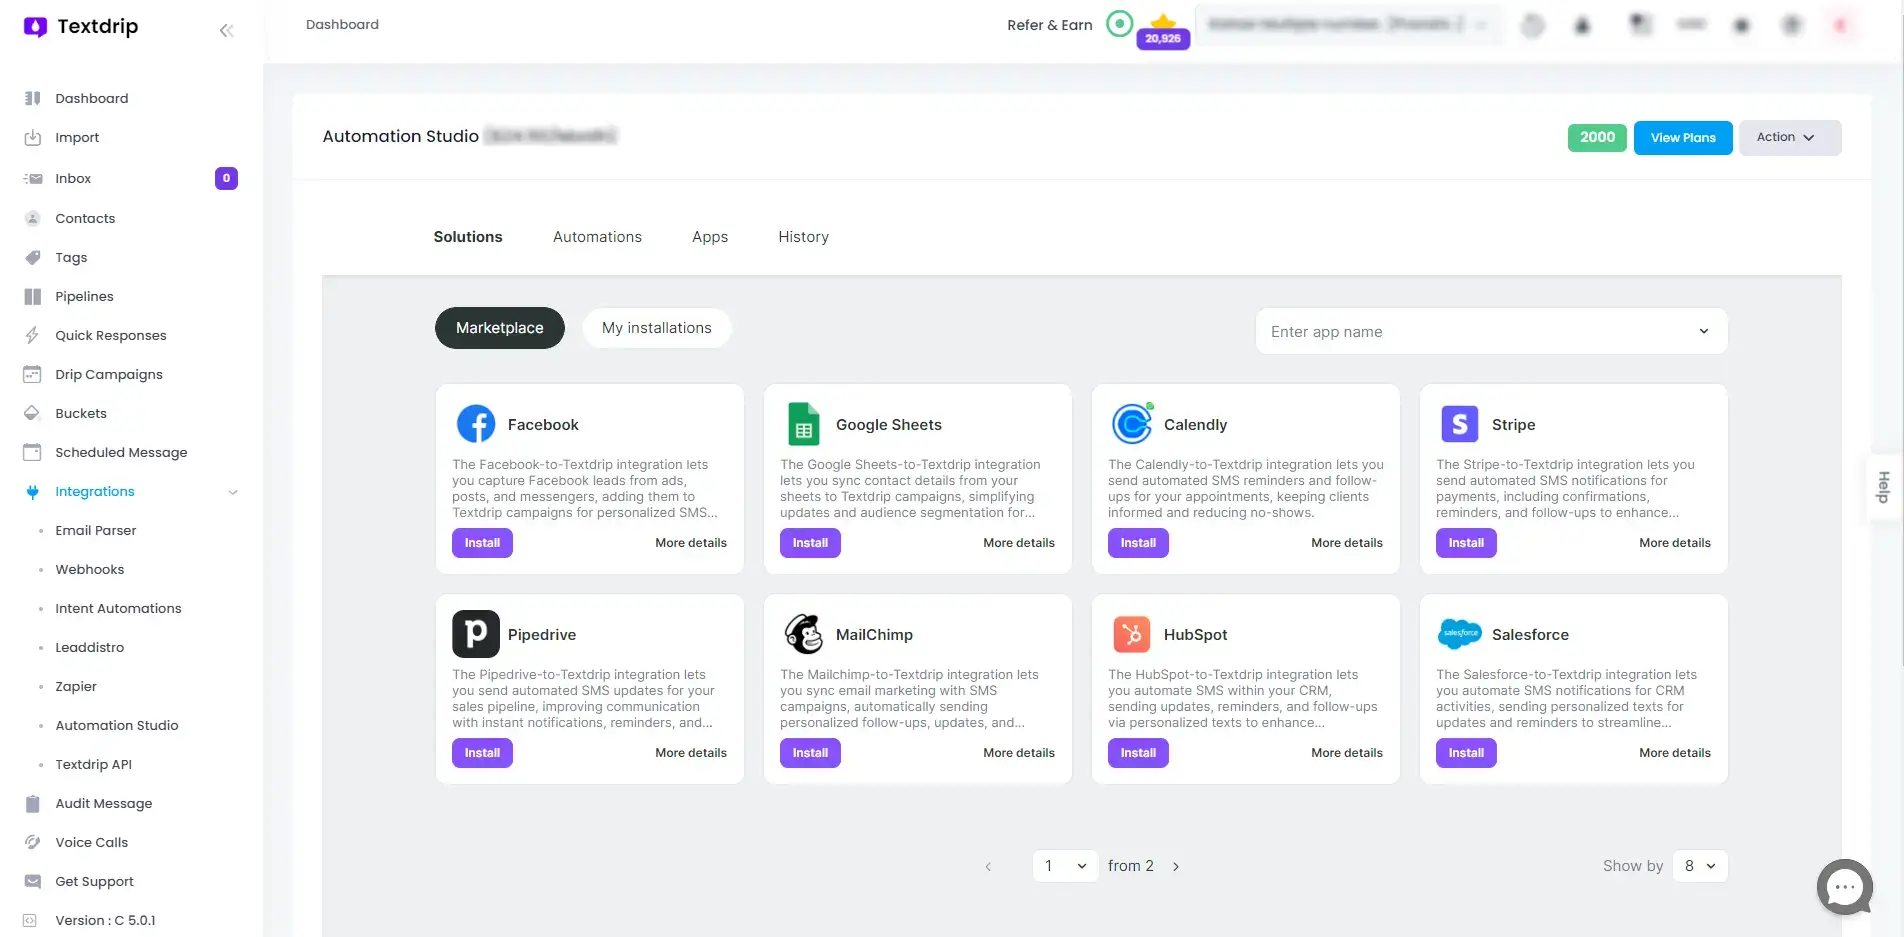The height and width of the screenshot is (937, 1904).
Task: View More details for Stripe
Action: [1674, 543]
